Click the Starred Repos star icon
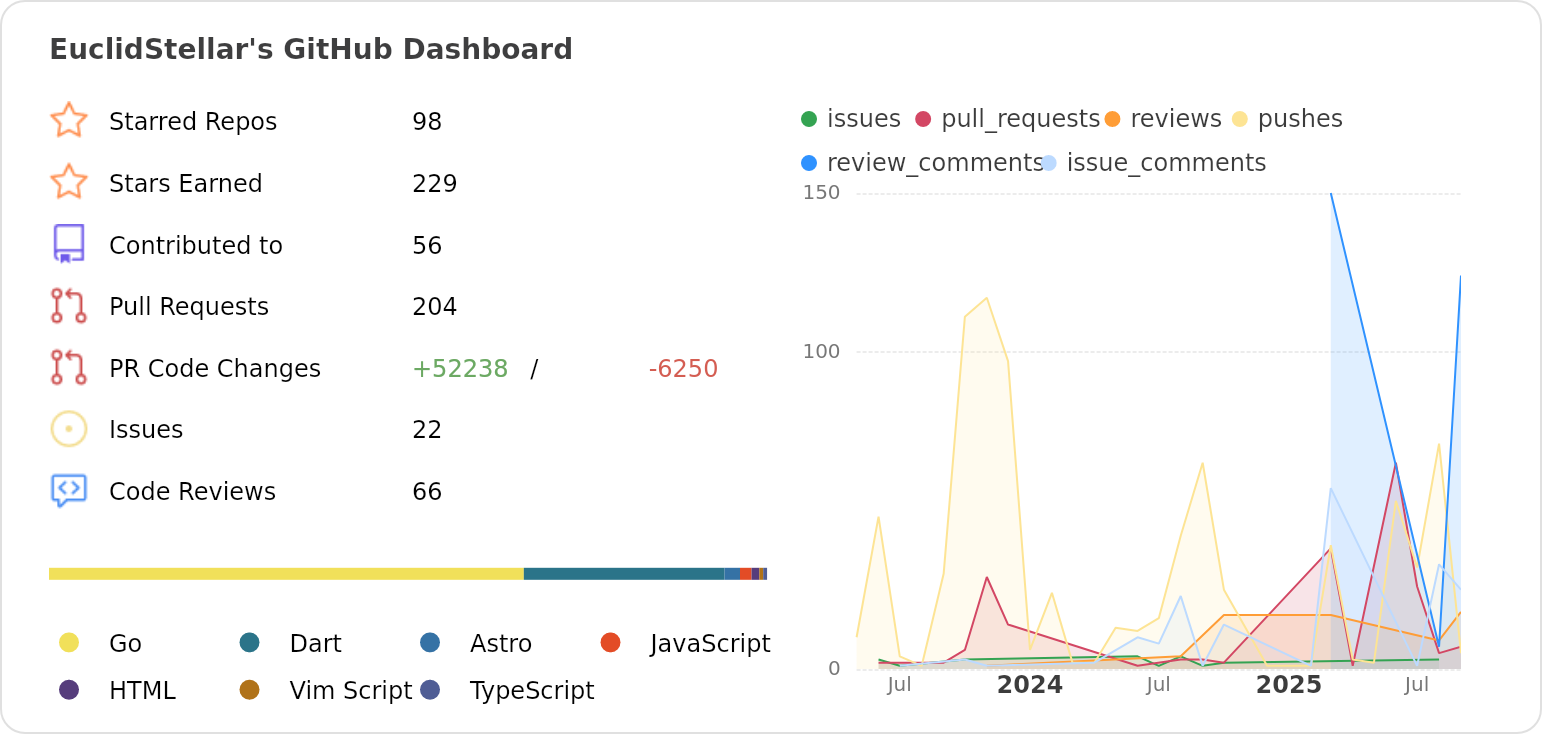Image resolution: width=1542 pixels, height=734 pixels. pos(68,121)
